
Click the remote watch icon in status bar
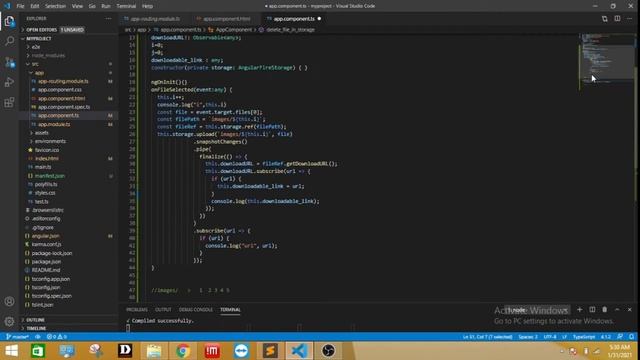pos(38,337)
